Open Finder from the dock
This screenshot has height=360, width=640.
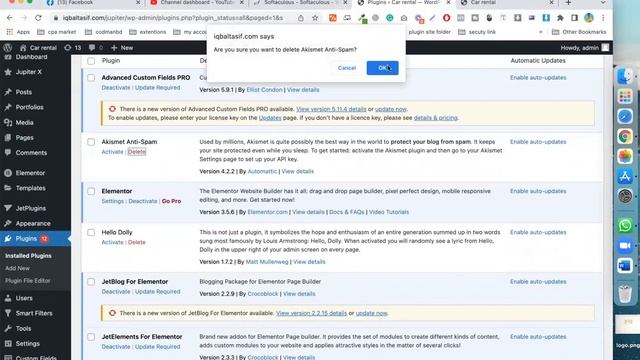pos(624,76)
